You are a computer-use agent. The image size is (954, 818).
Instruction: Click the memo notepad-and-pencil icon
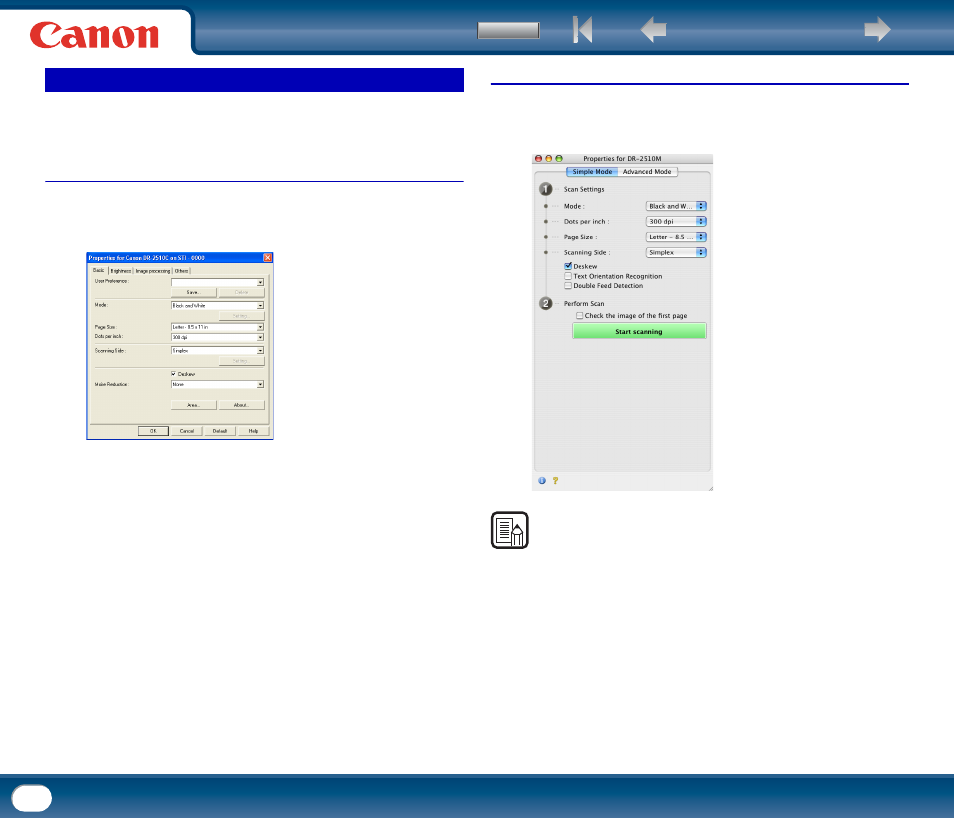tap(510, 530)
